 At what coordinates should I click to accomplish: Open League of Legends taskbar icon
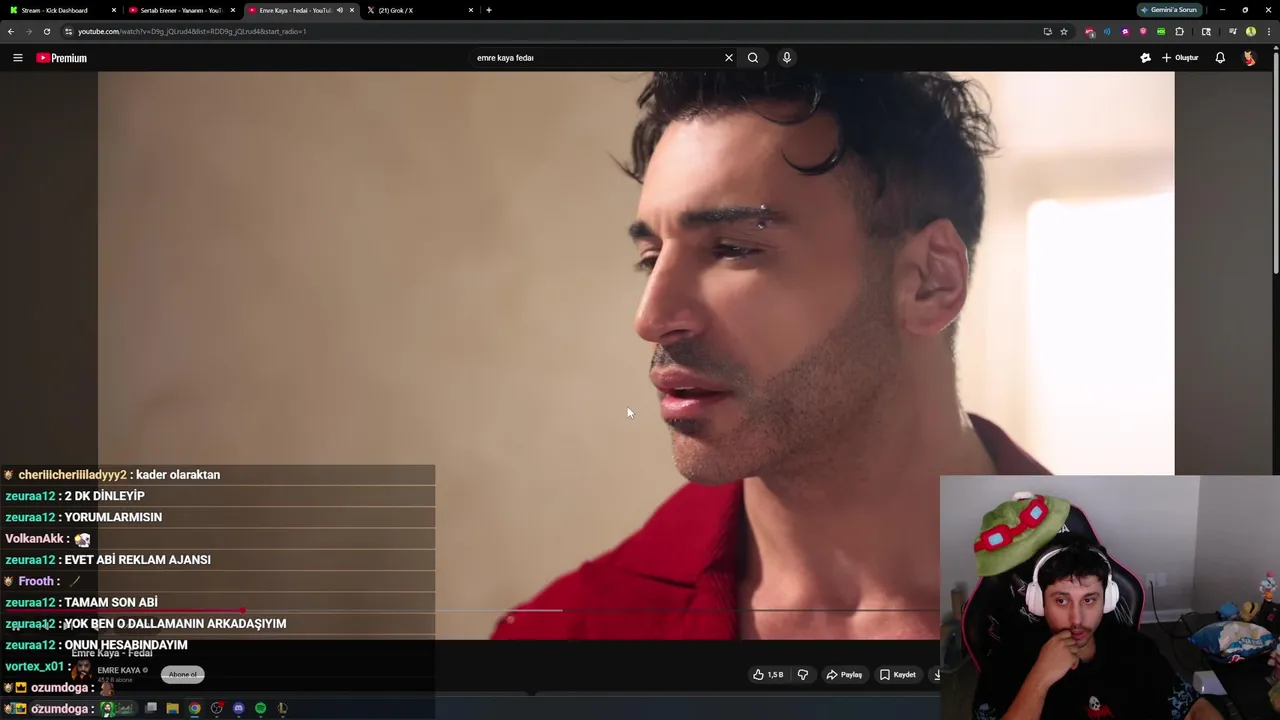(x=282, y=708)
